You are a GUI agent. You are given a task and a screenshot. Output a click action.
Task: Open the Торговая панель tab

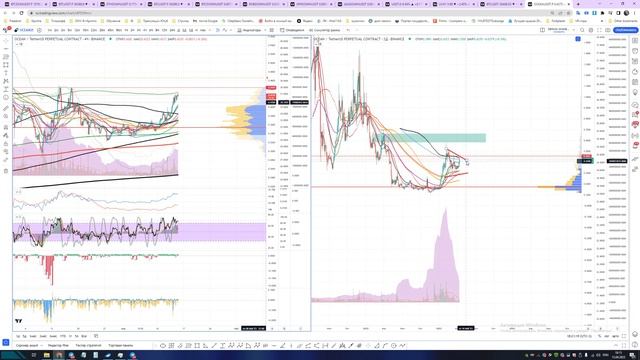click(x=120, y=346)
